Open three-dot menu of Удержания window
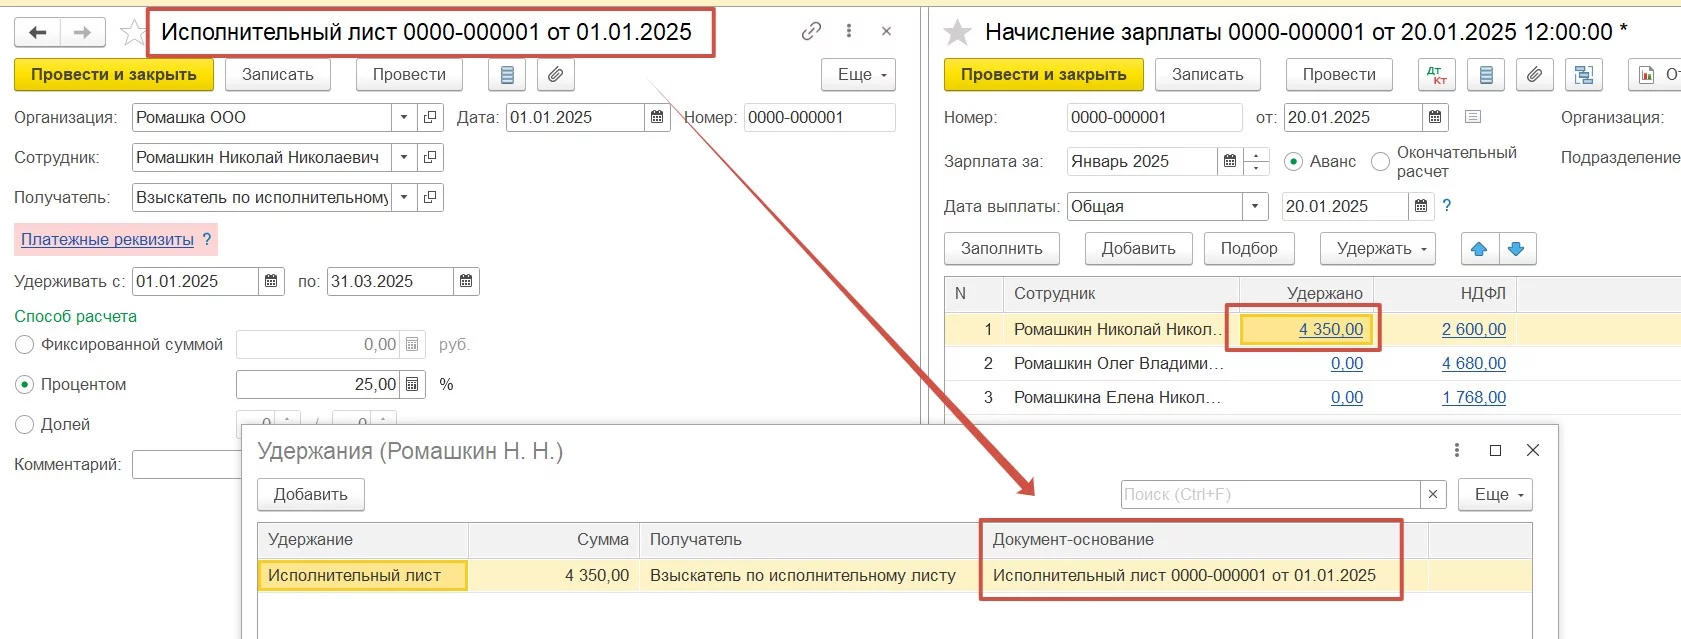Image resolution: width=1681 pixels, height=639 pixels. [x=1457, y=450]
